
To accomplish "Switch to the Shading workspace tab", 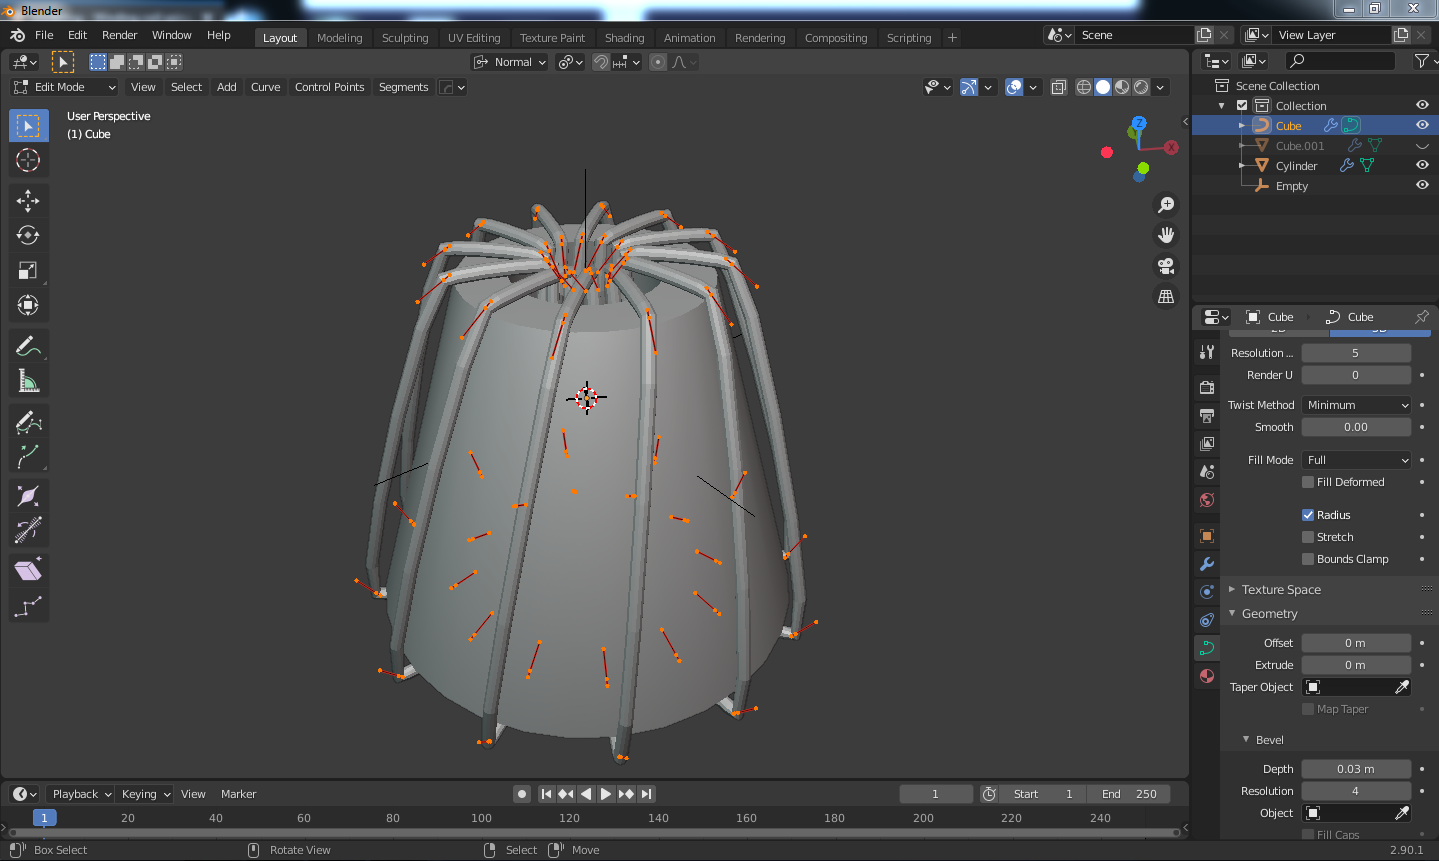I will pyautogui.click(x=625, y=38).
